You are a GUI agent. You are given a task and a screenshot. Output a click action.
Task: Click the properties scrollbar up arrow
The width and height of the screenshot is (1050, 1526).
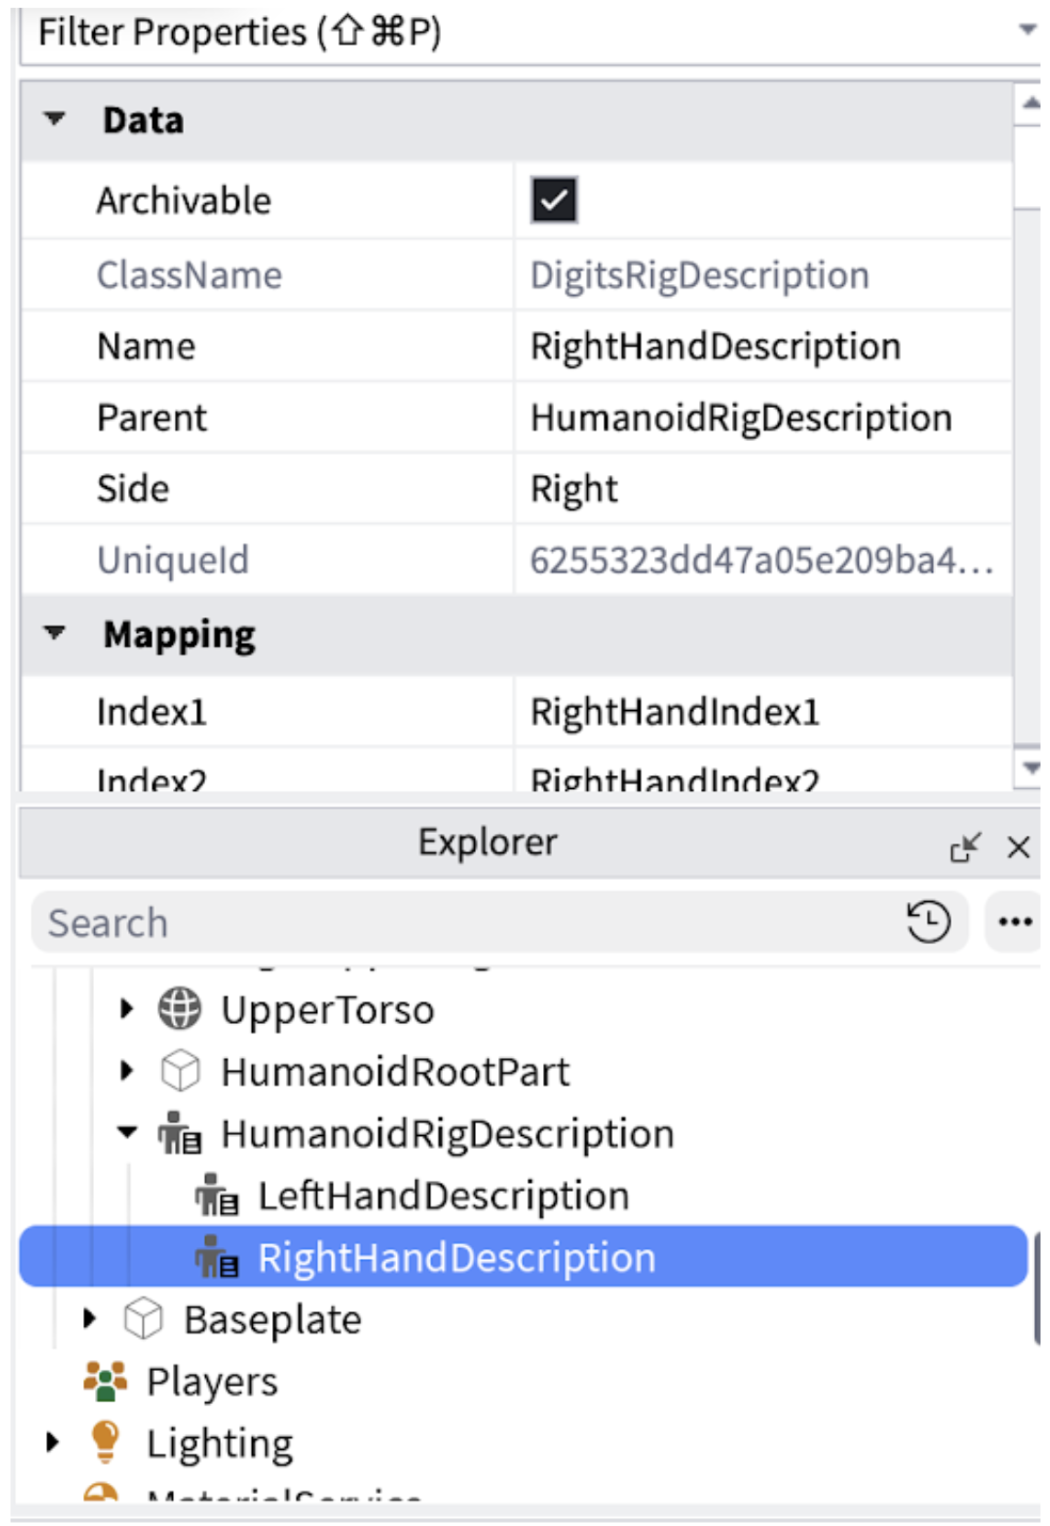point(1029,104)
